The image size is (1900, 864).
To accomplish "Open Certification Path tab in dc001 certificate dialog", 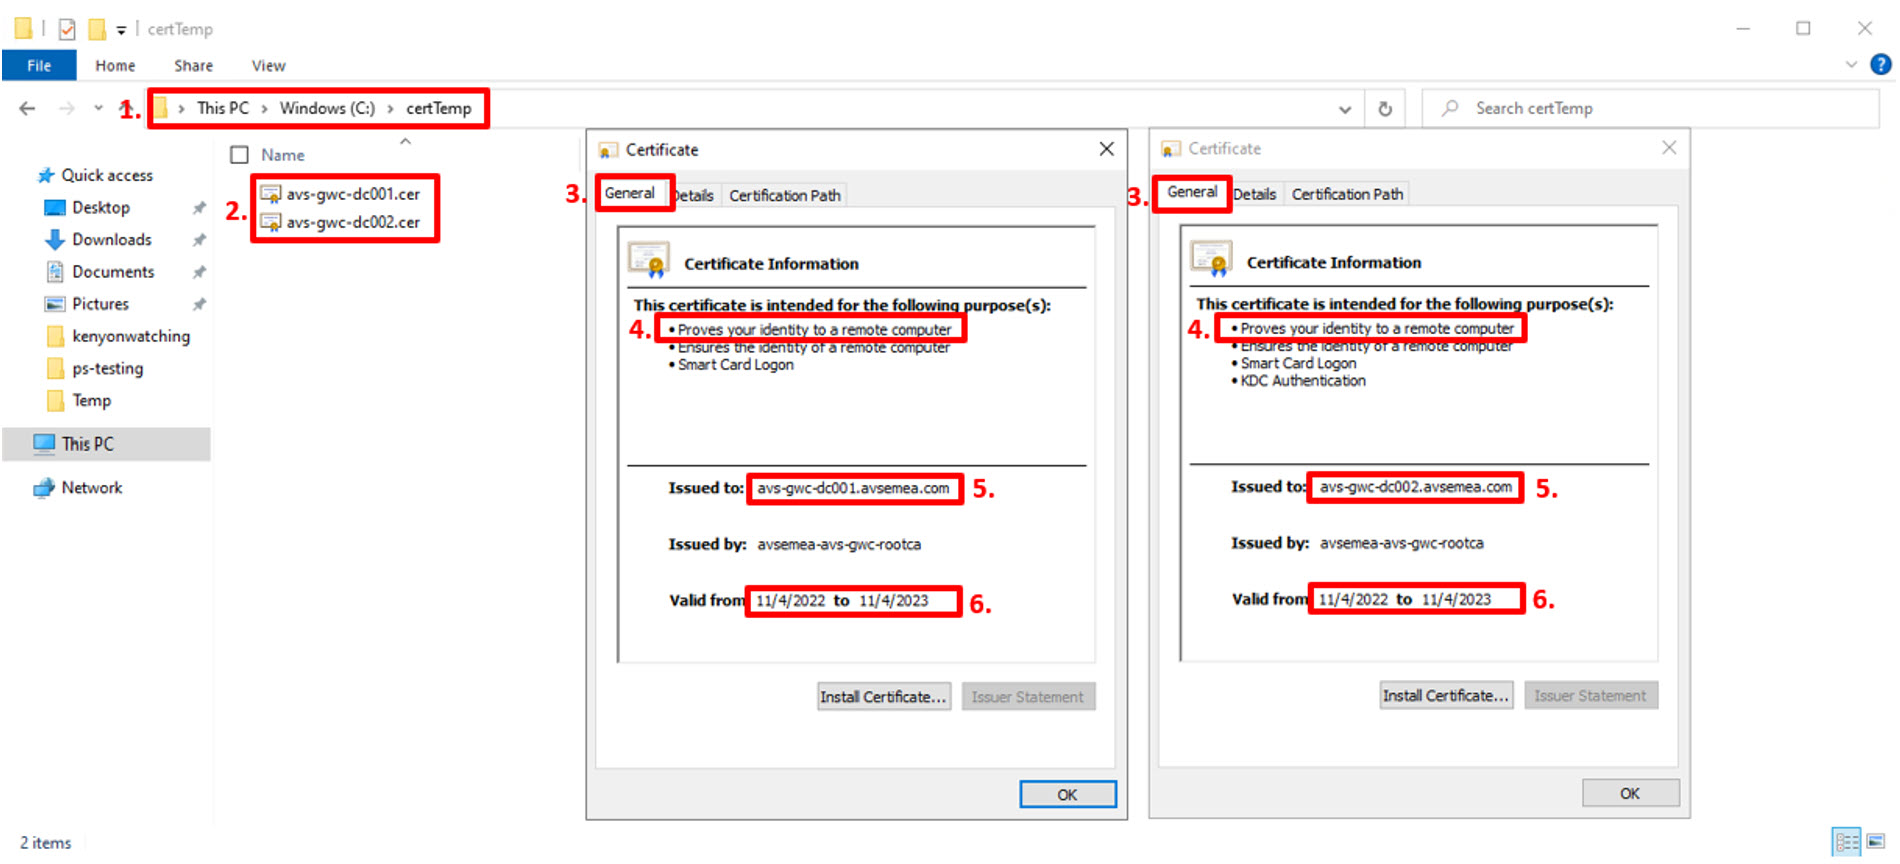I will 785,195.
